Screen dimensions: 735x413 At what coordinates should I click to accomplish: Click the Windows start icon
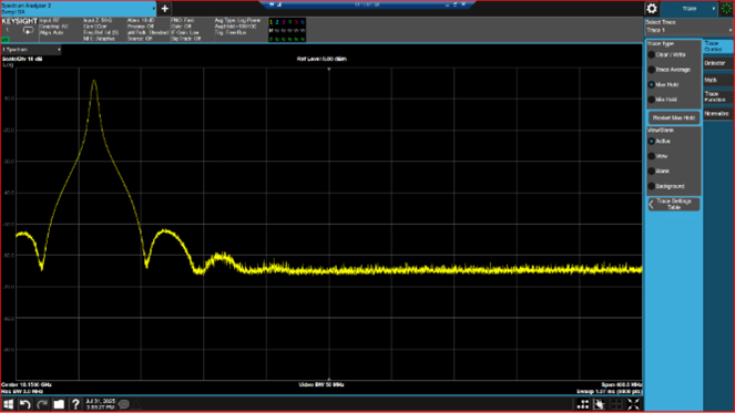pyautogui.click(x=8, y=403)
